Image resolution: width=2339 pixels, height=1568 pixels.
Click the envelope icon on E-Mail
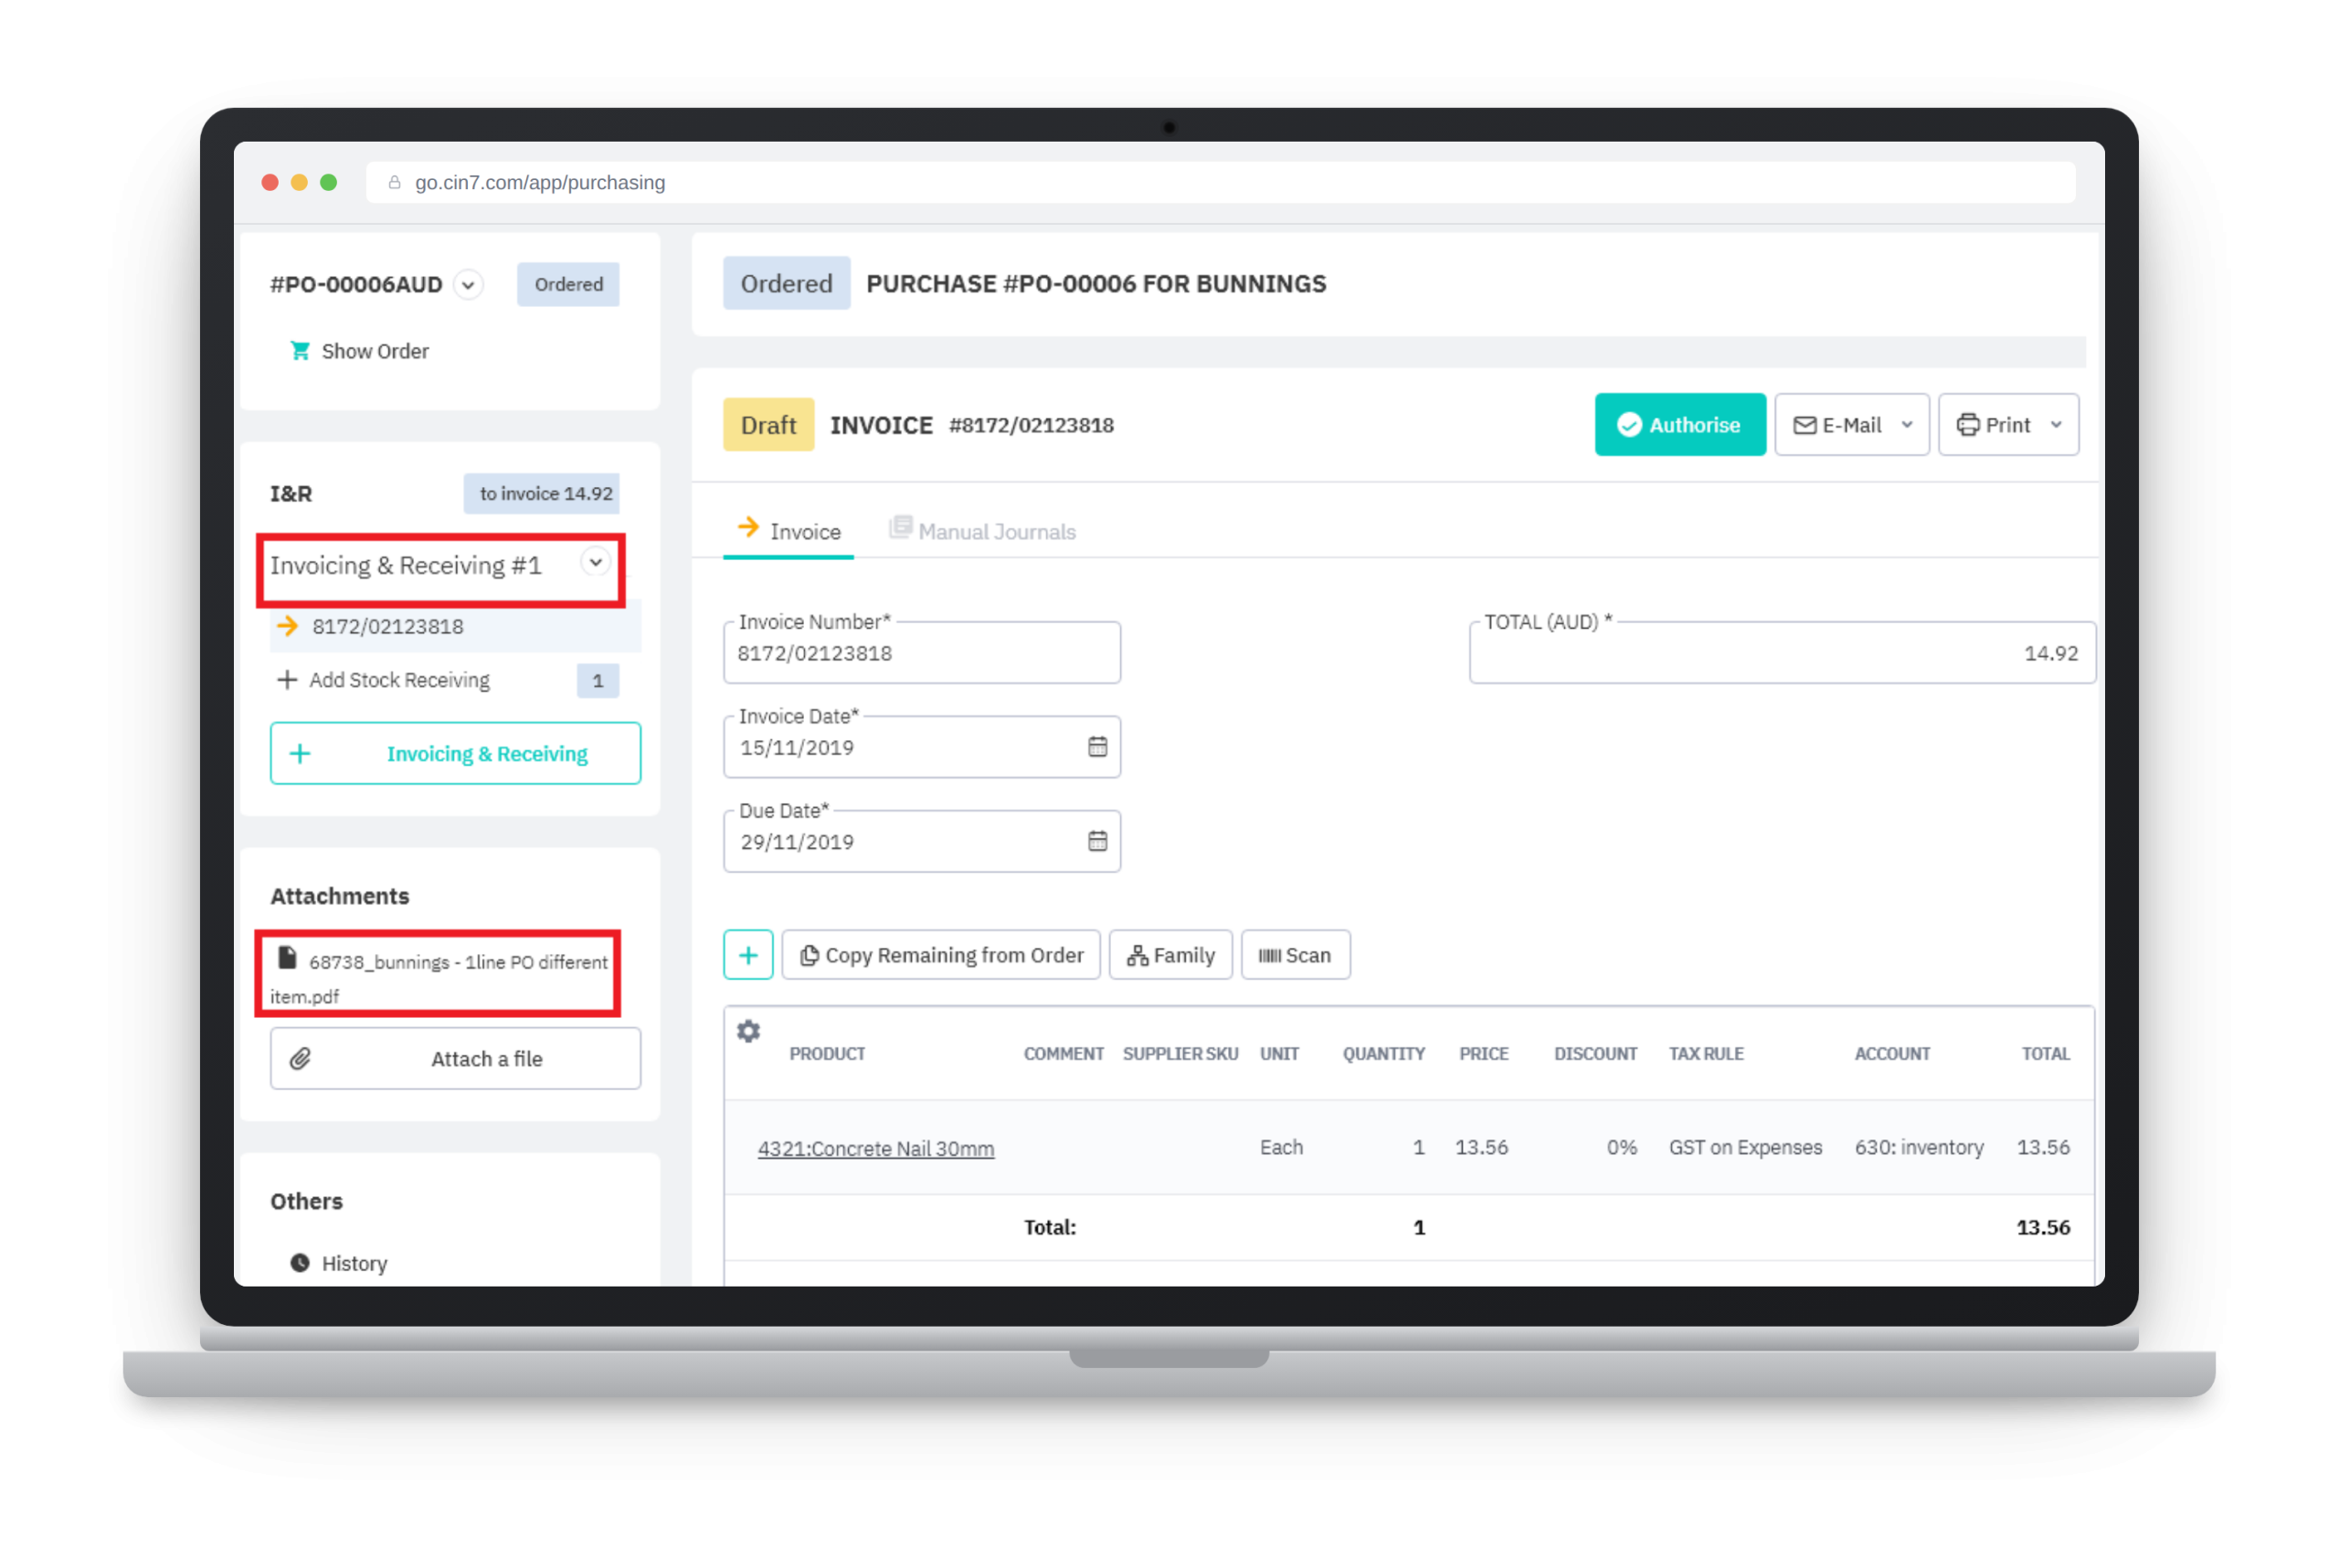click(x=1804, y=425)
